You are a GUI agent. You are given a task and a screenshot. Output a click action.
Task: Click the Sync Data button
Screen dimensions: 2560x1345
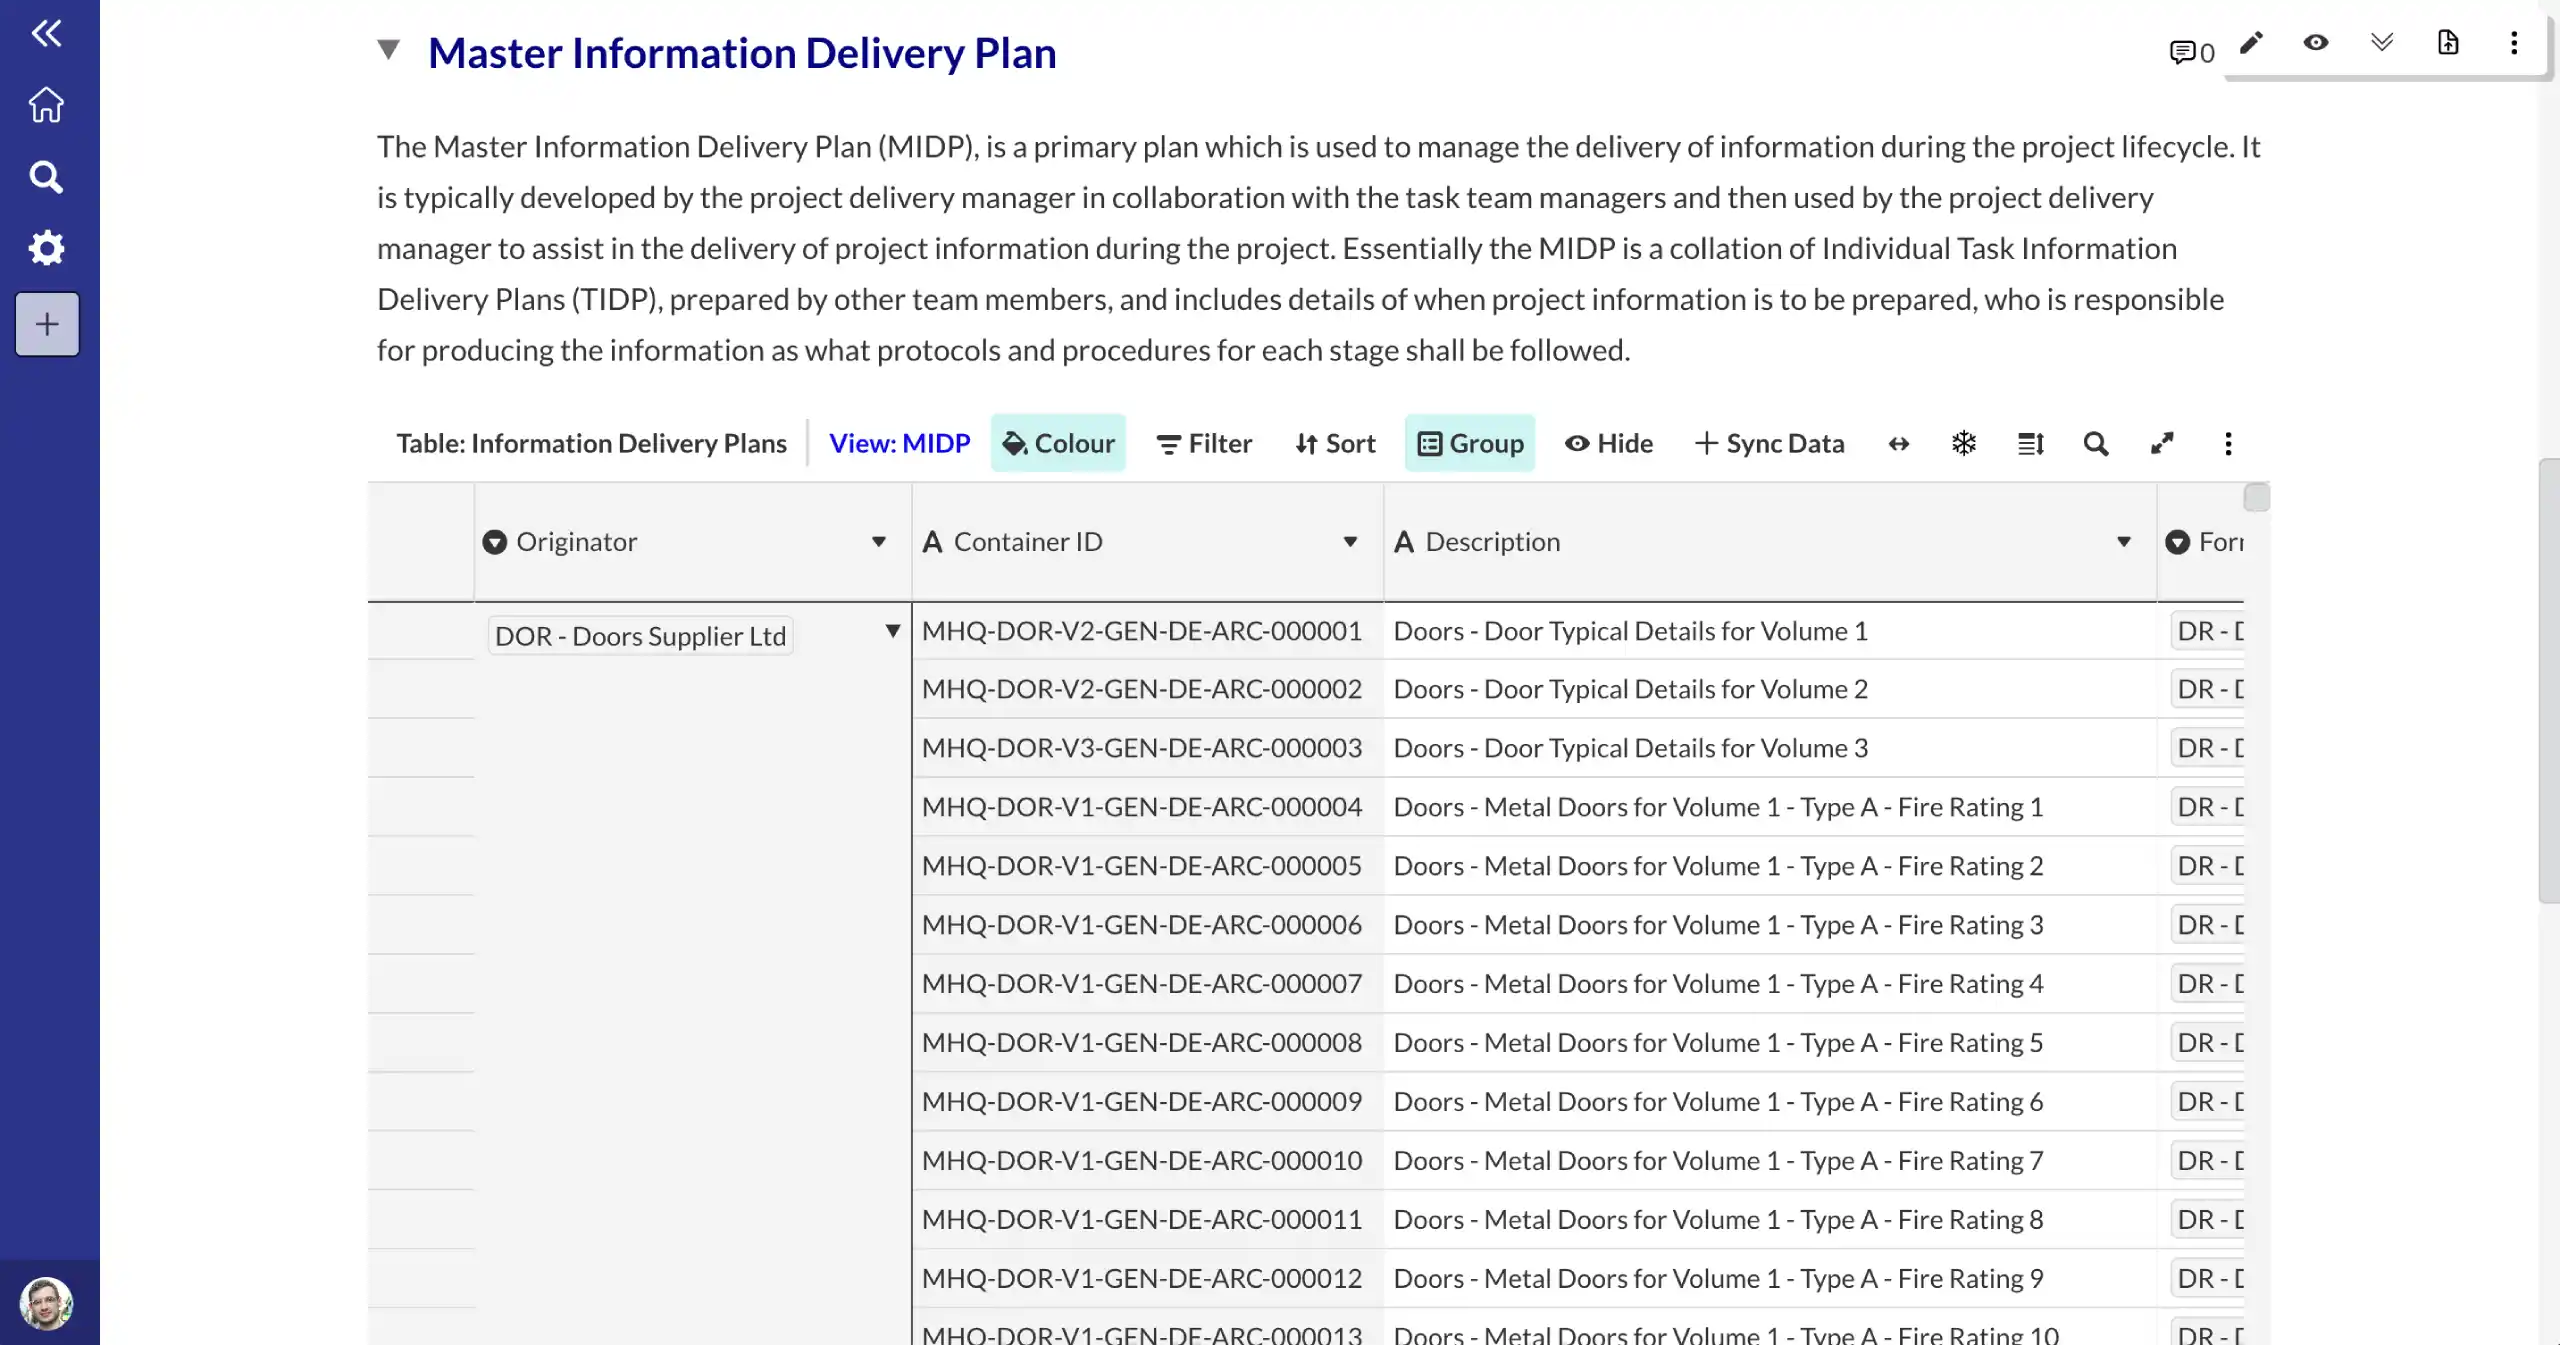(x=1768, y=443)
